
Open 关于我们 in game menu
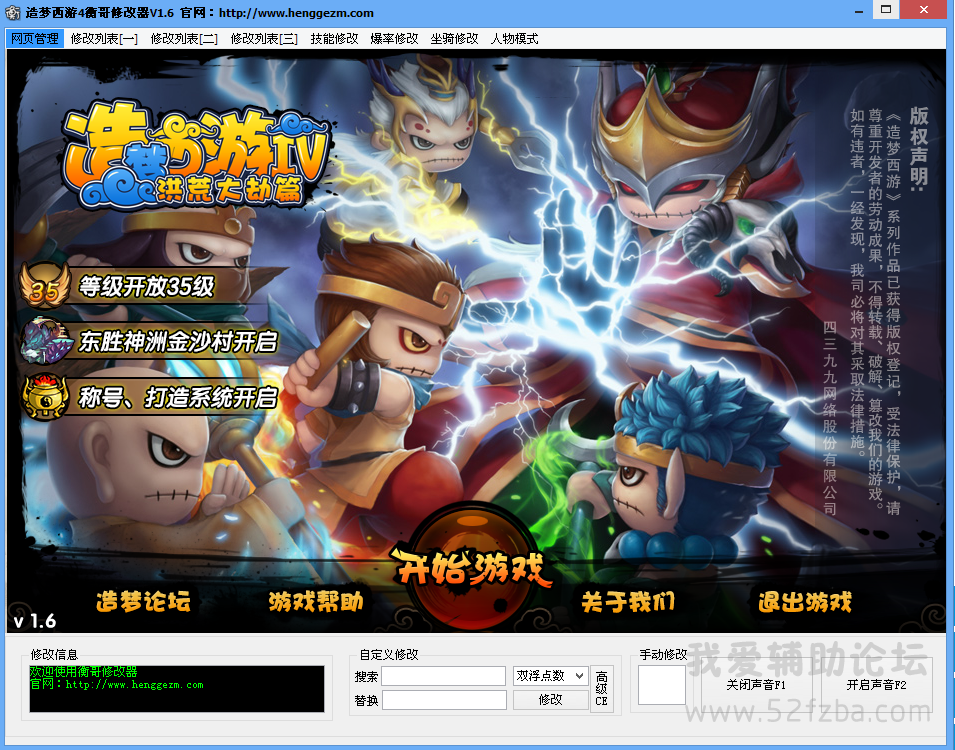(628, 601)
